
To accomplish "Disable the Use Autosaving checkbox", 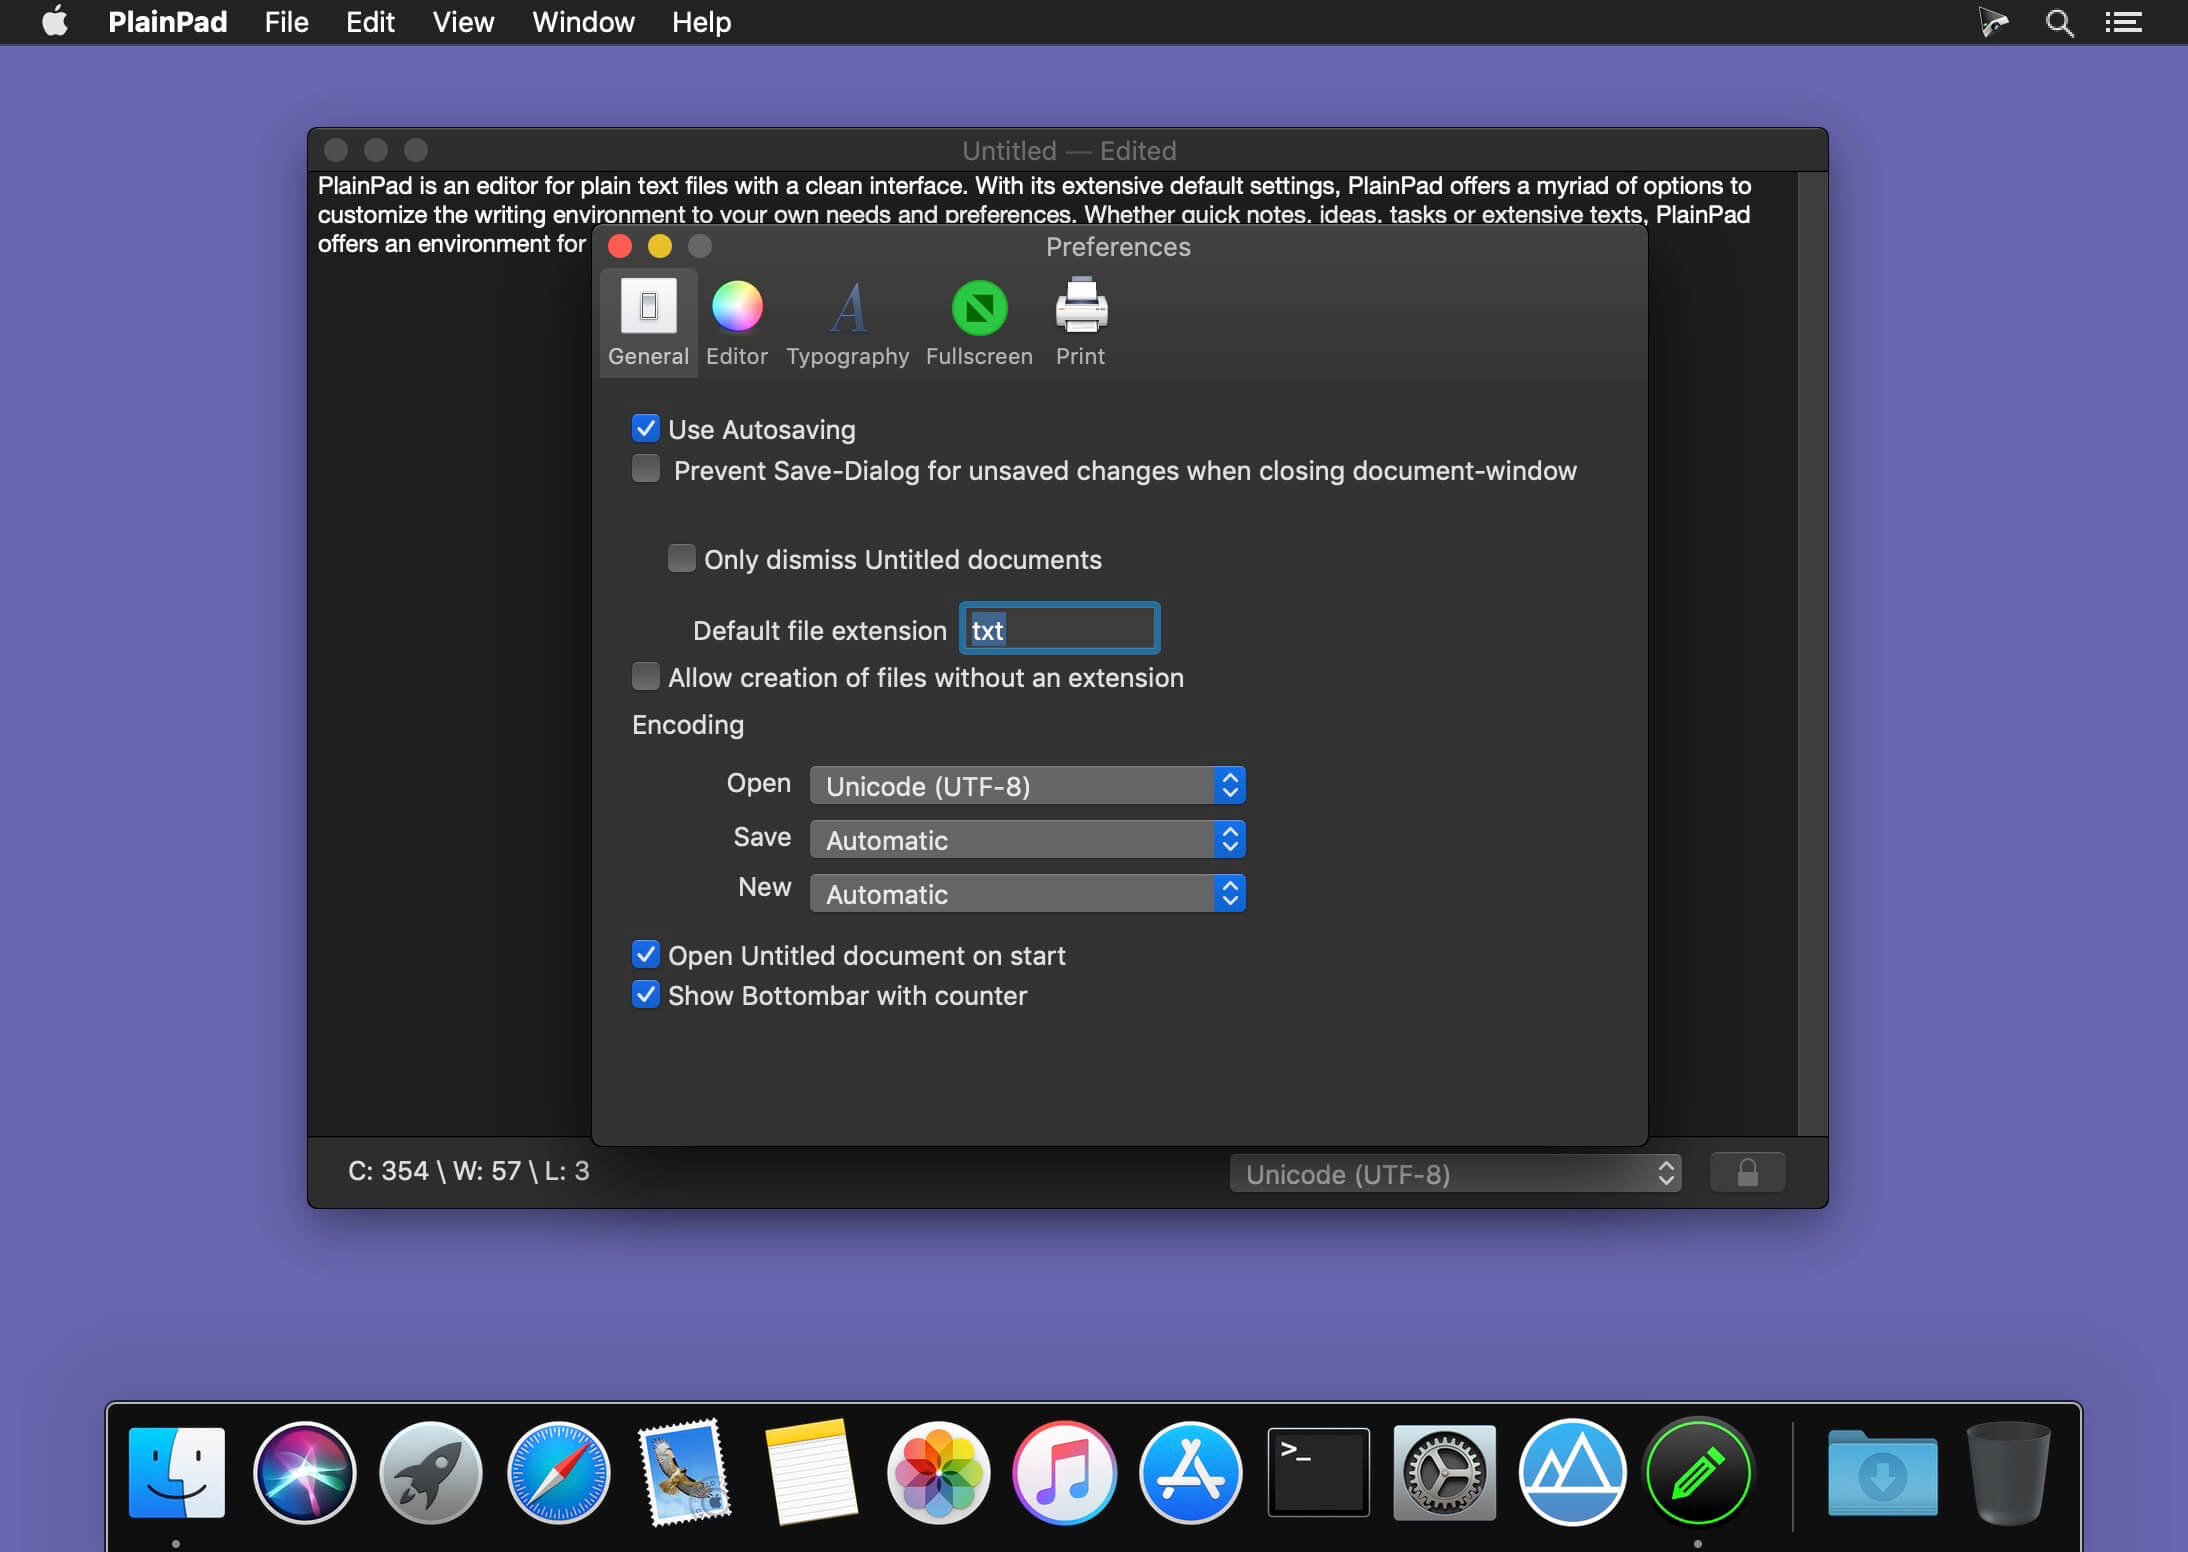I will (x=646, y=429).
